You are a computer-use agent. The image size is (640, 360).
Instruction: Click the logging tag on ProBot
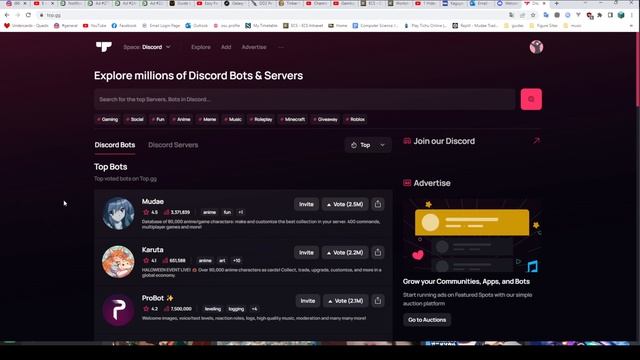point(236,309)
